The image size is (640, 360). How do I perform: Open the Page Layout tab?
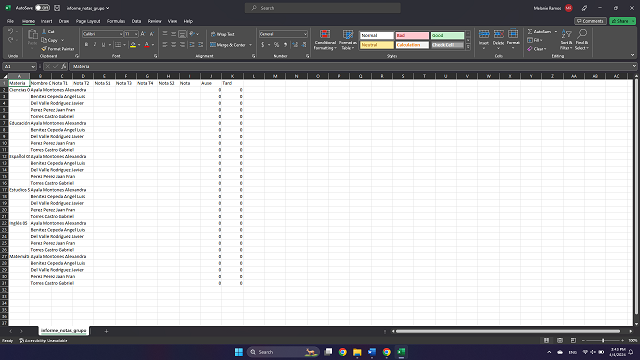(88, 21)
